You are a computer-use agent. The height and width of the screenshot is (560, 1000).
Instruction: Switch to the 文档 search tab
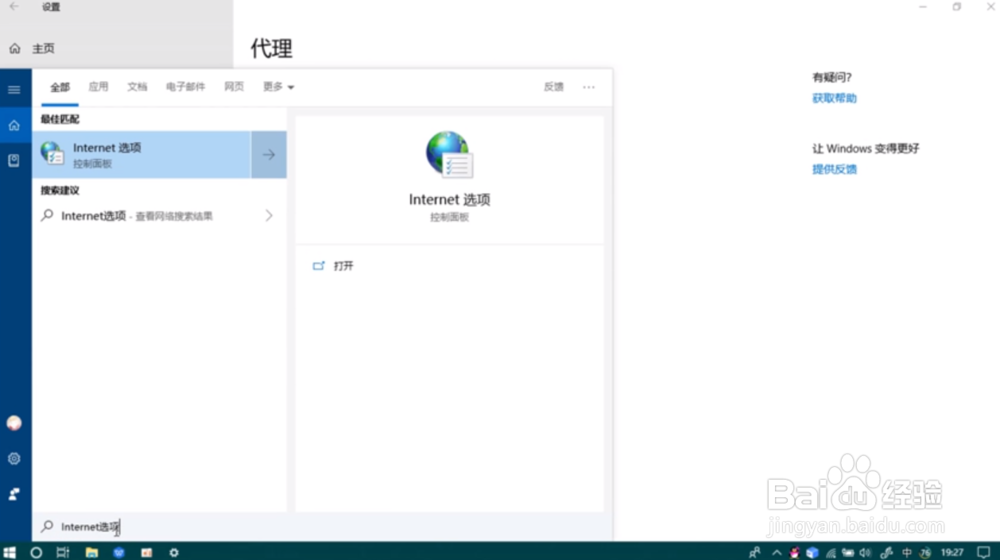point(137,87)
